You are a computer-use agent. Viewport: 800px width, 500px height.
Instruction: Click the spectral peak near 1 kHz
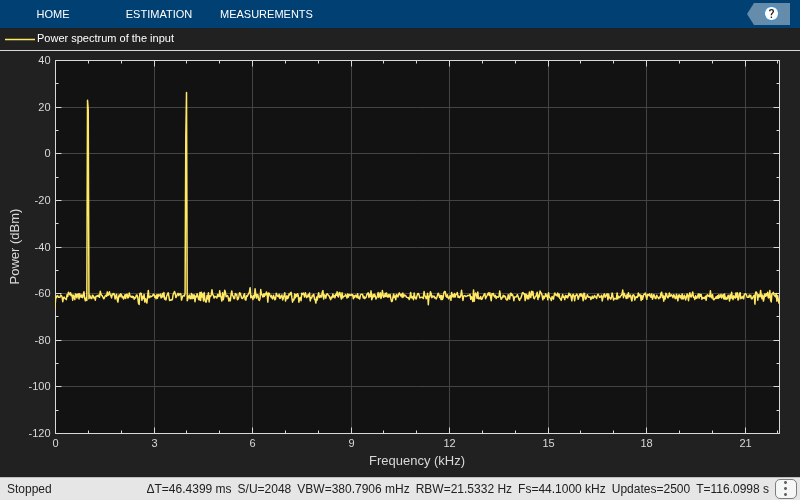point(88,101)
